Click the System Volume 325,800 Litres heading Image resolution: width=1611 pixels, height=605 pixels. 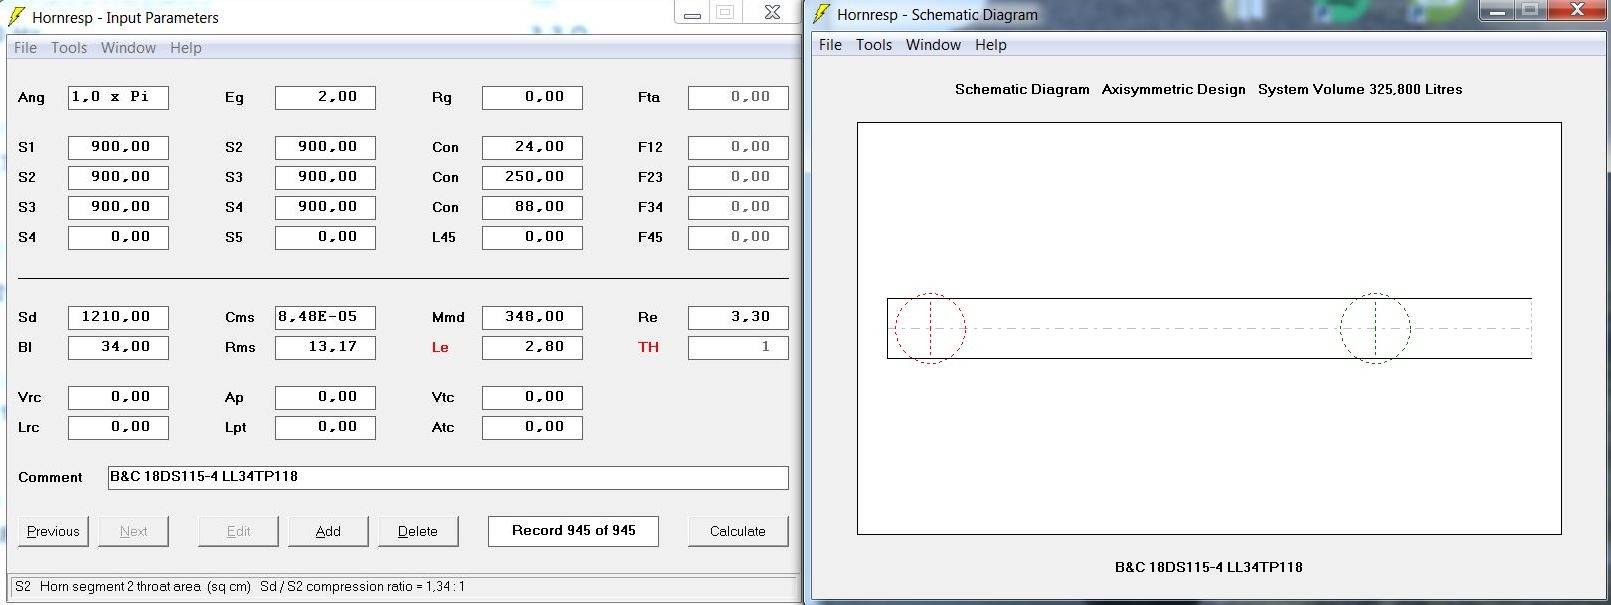[1360, 89]
